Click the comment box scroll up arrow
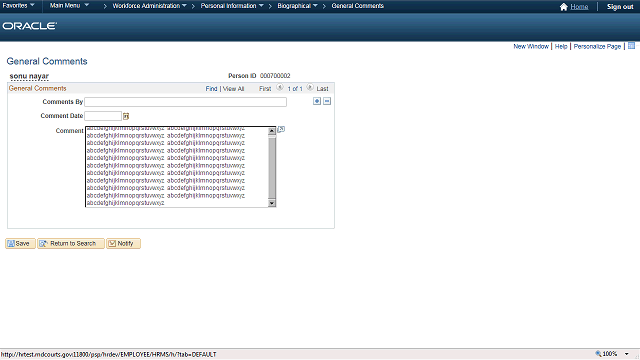 272,131
